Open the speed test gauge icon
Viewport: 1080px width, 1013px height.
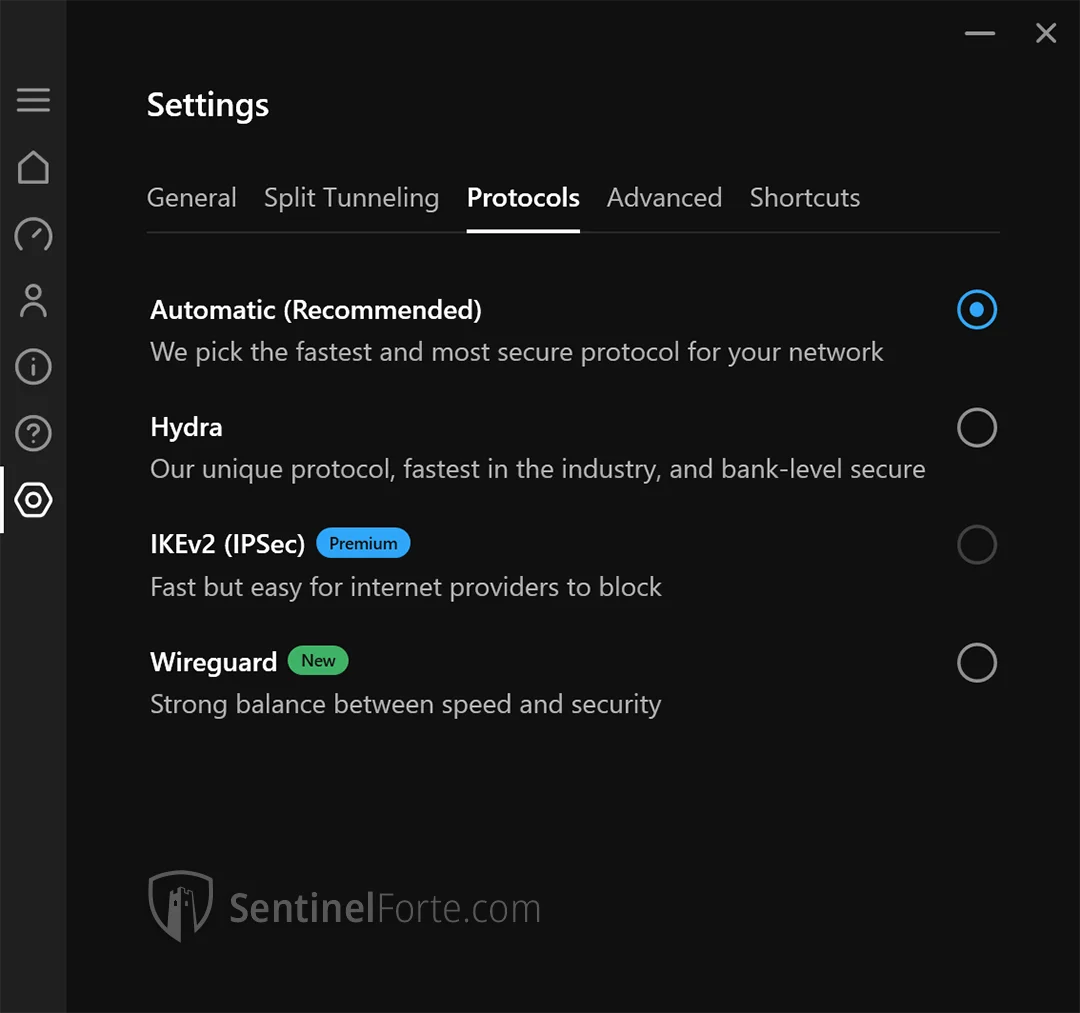(33, 234)
